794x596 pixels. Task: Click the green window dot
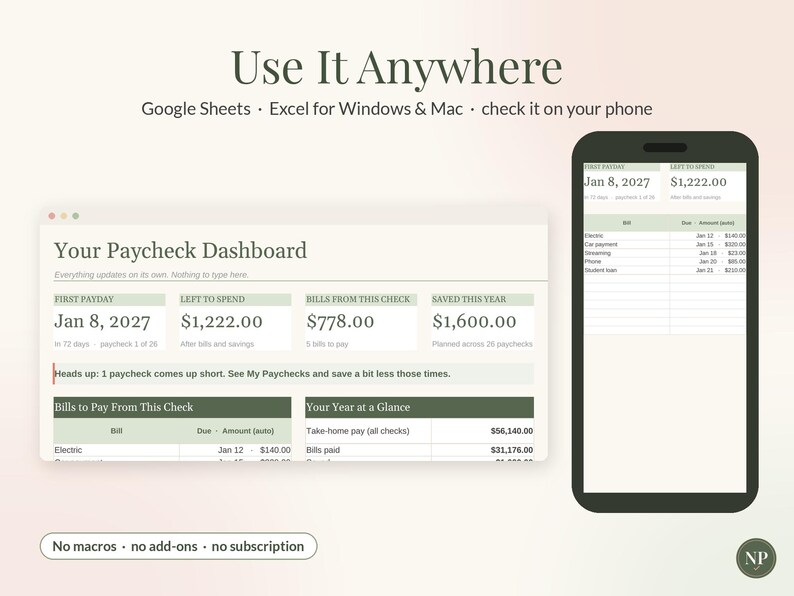[75, 216]
